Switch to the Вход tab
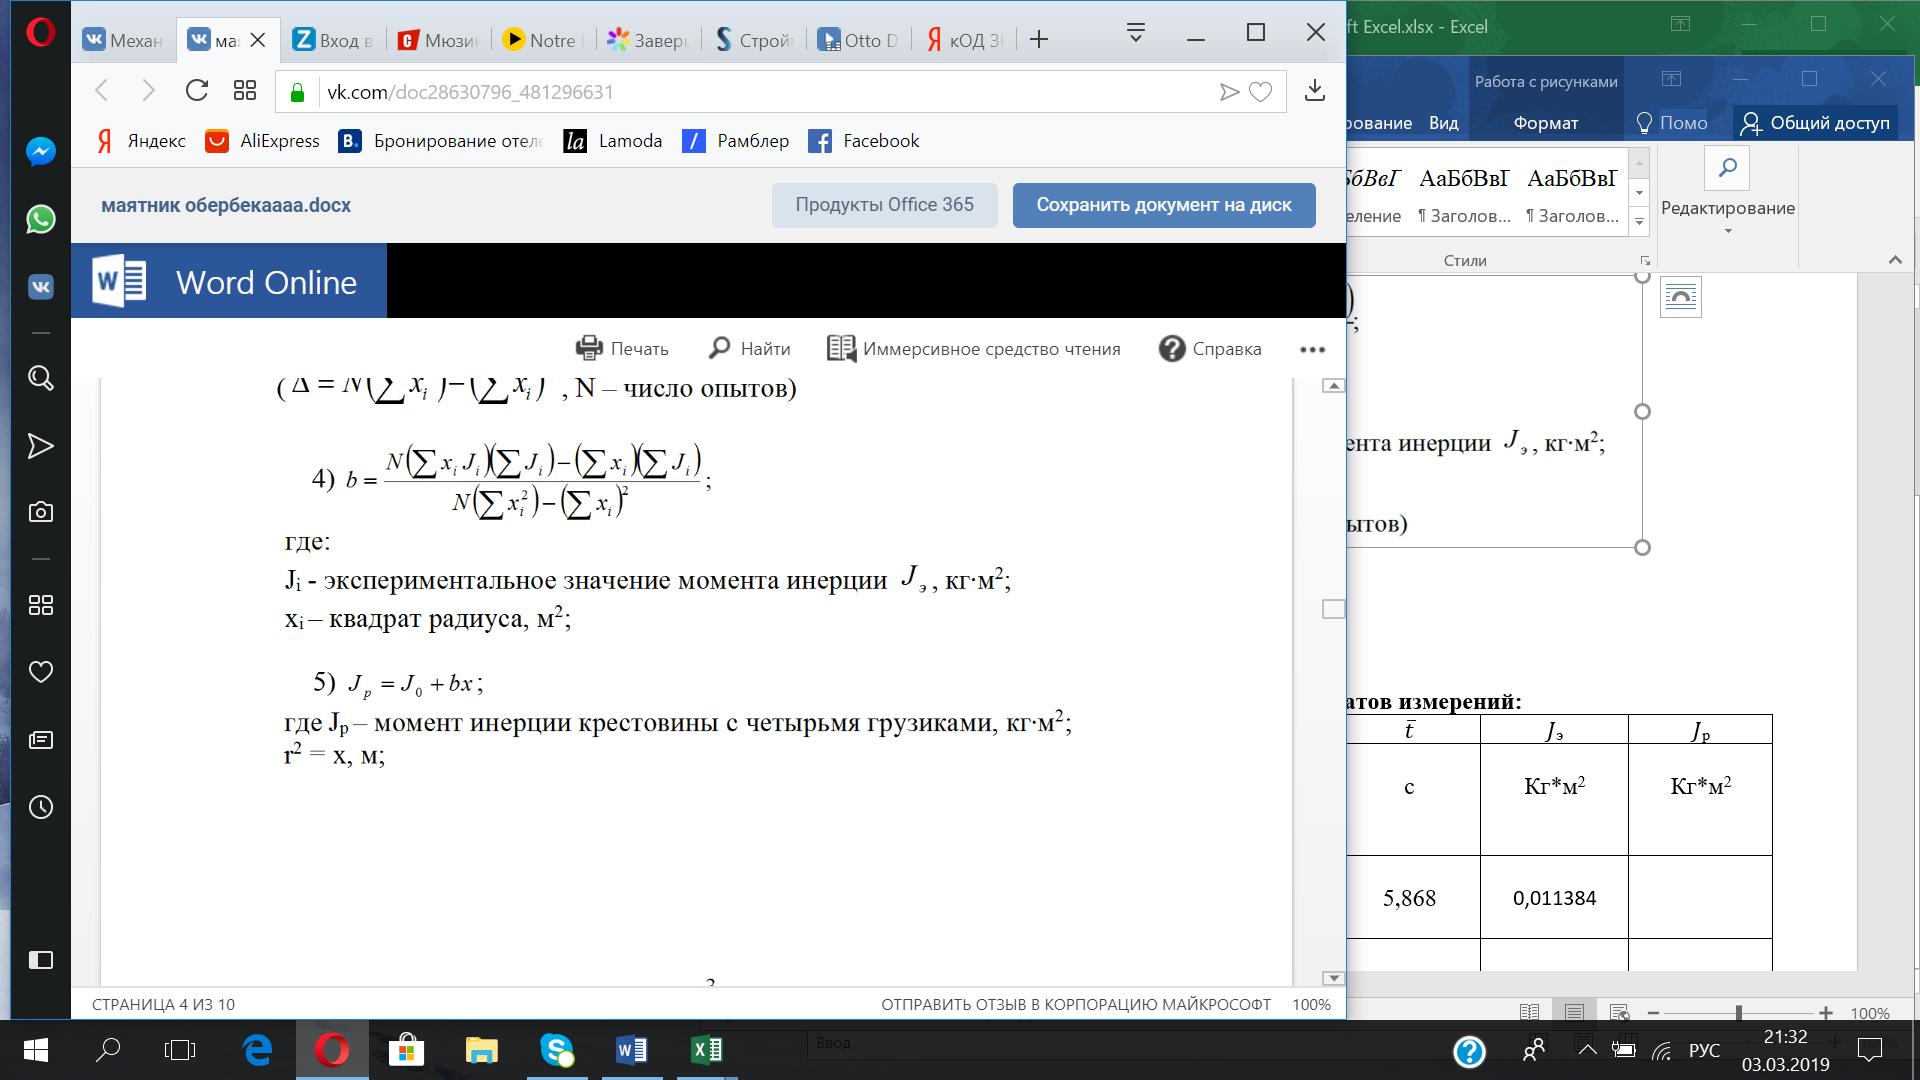This screenshot has height=1080, width=1920. tap(333, 40)
